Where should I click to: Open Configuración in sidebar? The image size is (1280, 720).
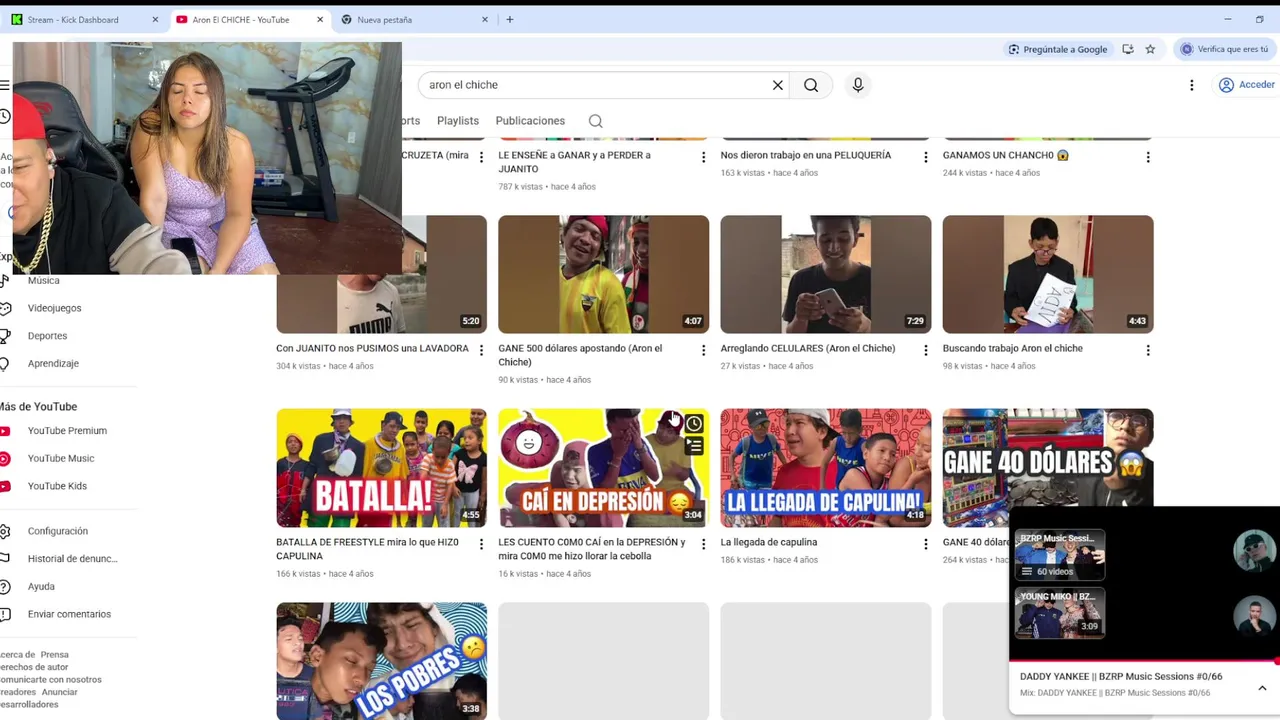pos(58,531)
